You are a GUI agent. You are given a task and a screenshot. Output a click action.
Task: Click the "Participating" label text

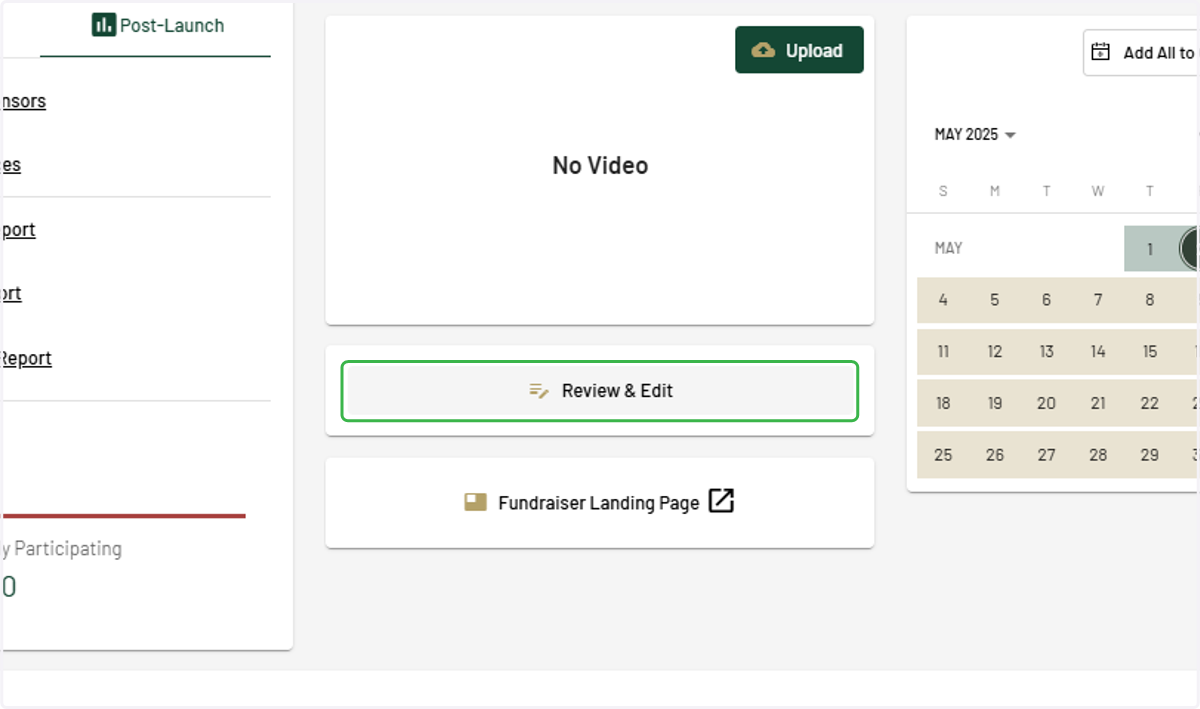[68, 548]
